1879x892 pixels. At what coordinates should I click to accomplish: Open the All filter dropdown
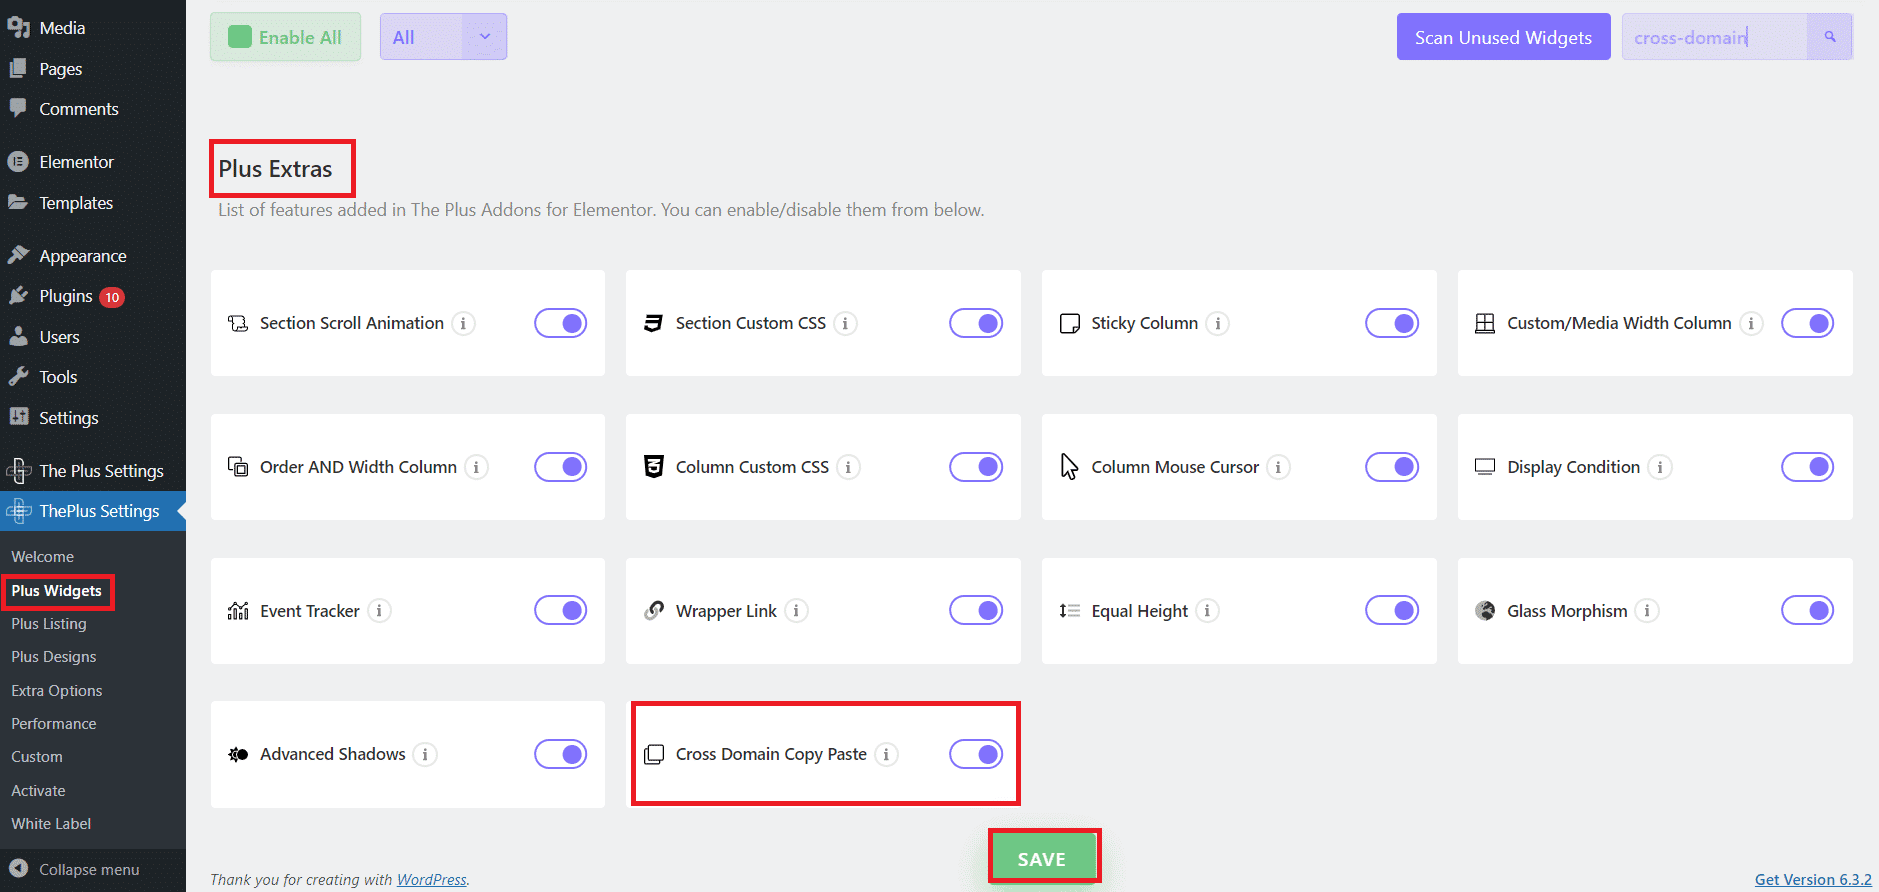pos(443,37)
